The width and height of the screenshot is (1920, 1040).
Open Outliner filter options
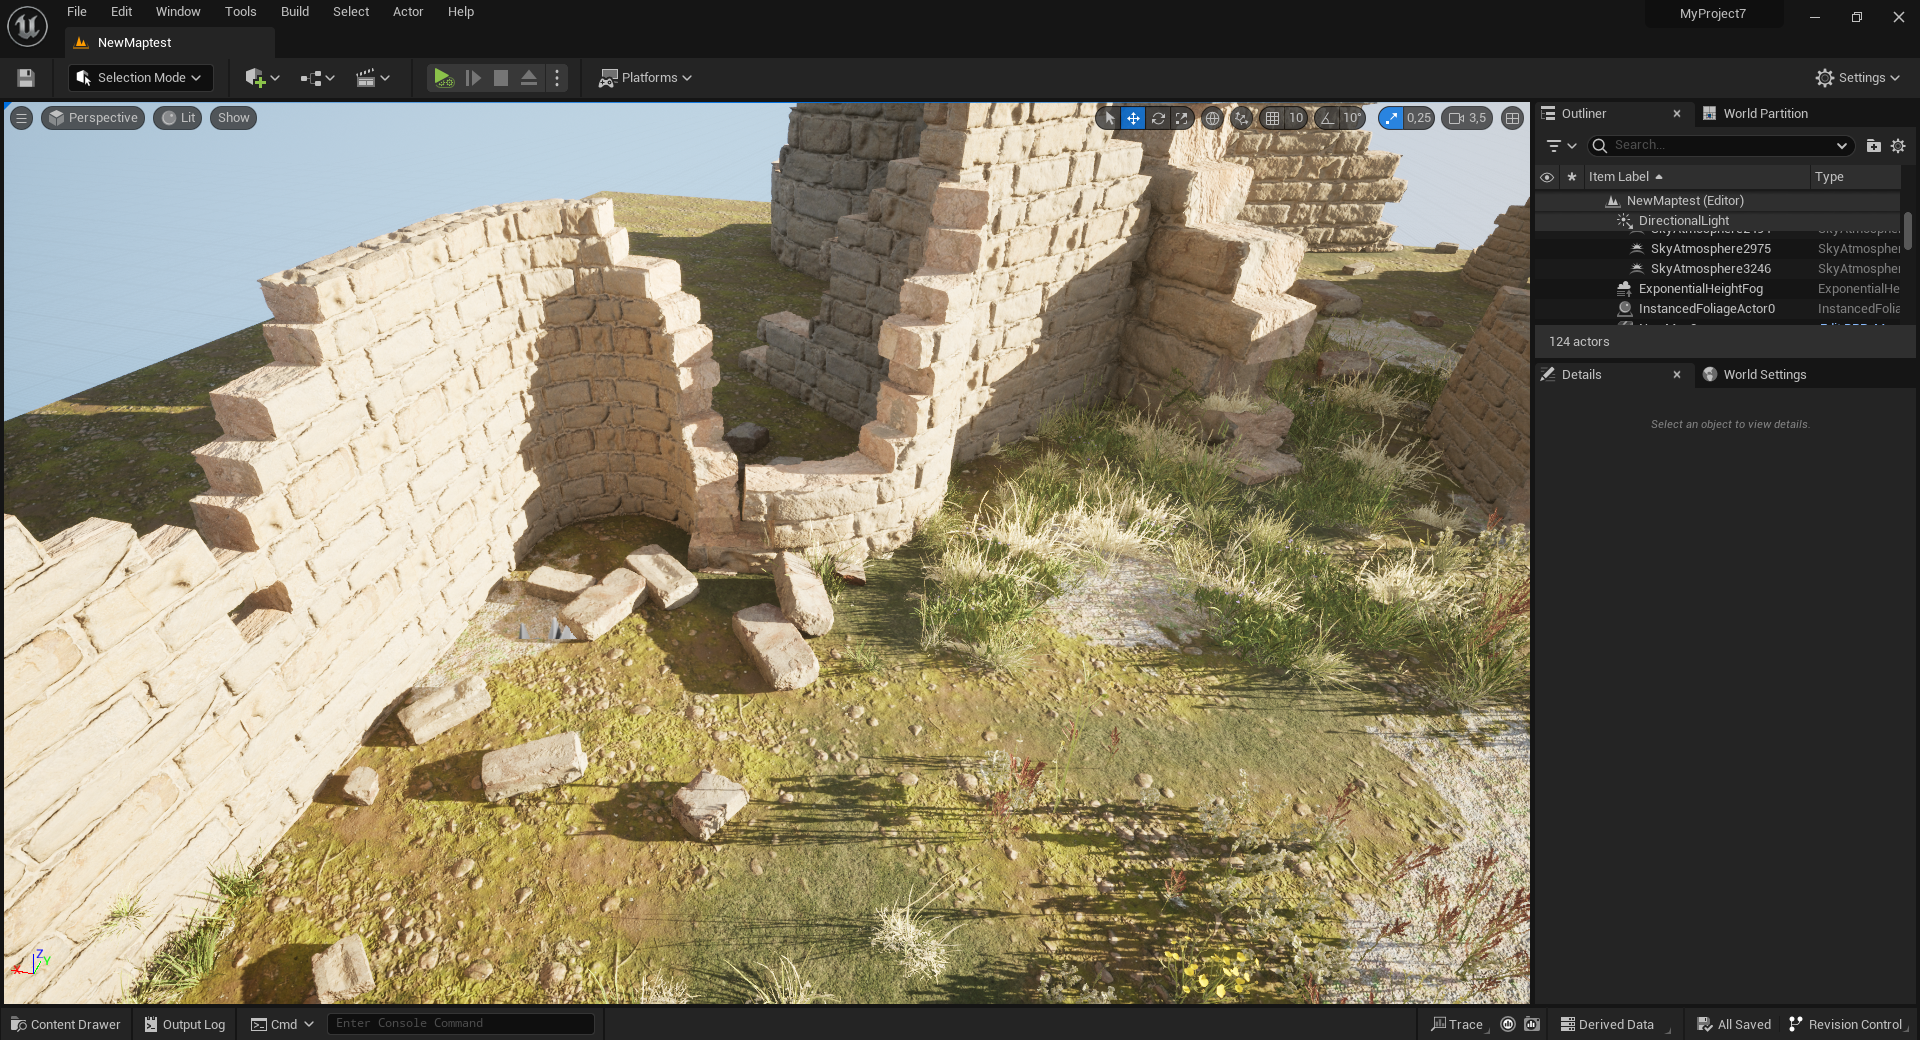[1561, 146]
